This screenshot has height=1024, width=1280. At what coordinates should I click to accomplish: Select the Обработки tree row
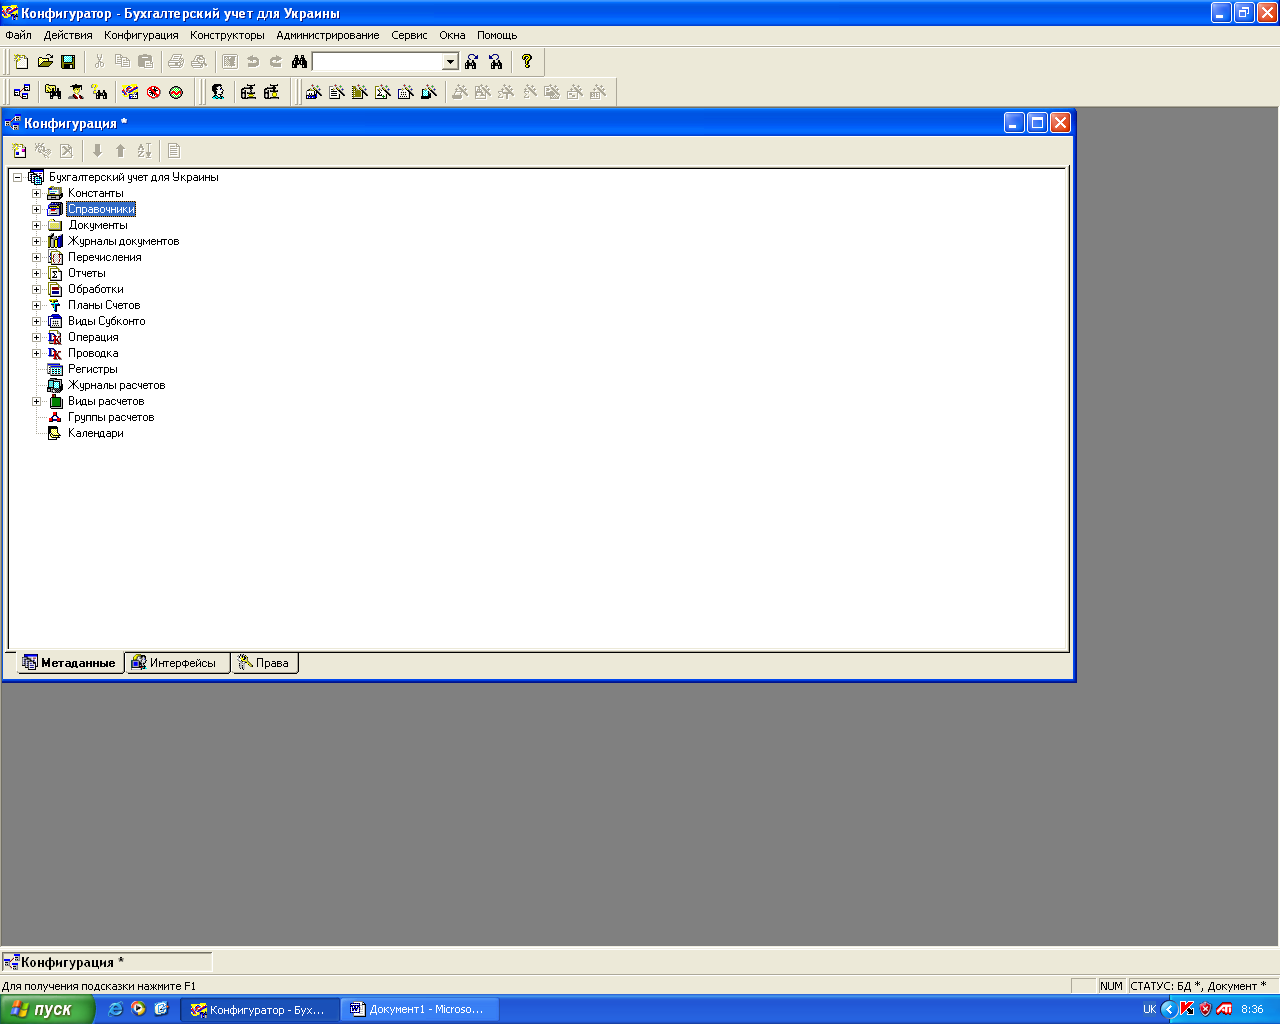click(96, 289)
